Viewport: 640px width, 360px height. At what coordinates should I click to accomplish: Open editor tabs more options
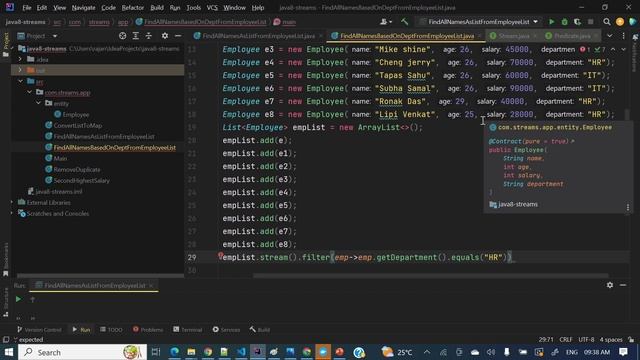(x=623, y=36)
